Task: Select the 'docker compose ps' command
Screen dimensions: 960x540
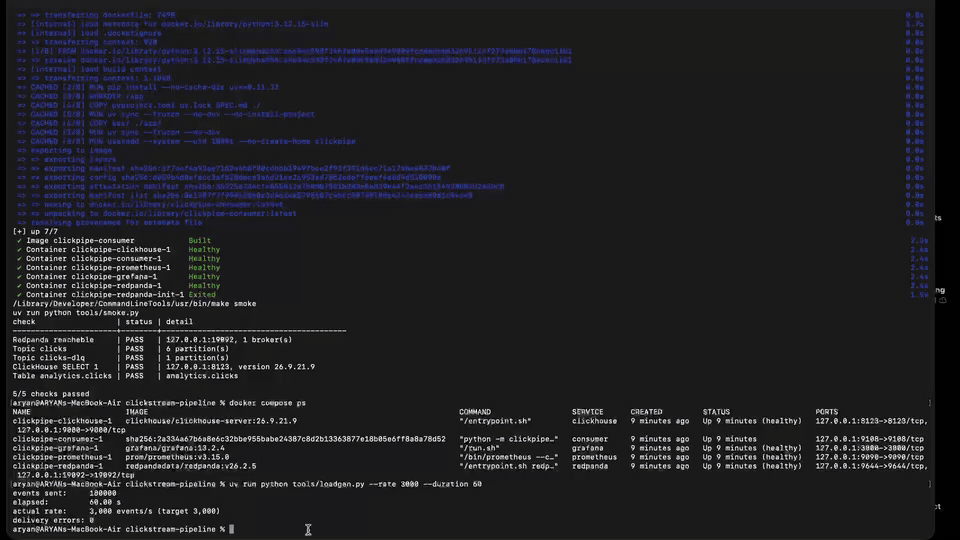Action: click(267, 403)
